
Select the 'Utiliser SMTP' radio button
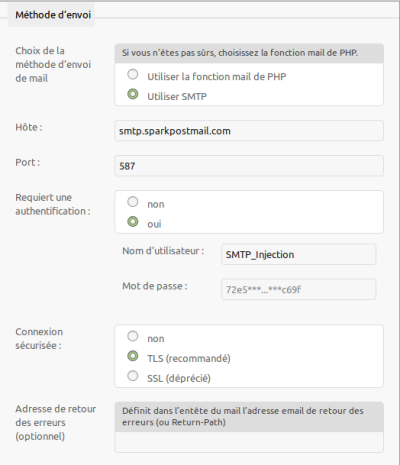click(x=133, y=94)
